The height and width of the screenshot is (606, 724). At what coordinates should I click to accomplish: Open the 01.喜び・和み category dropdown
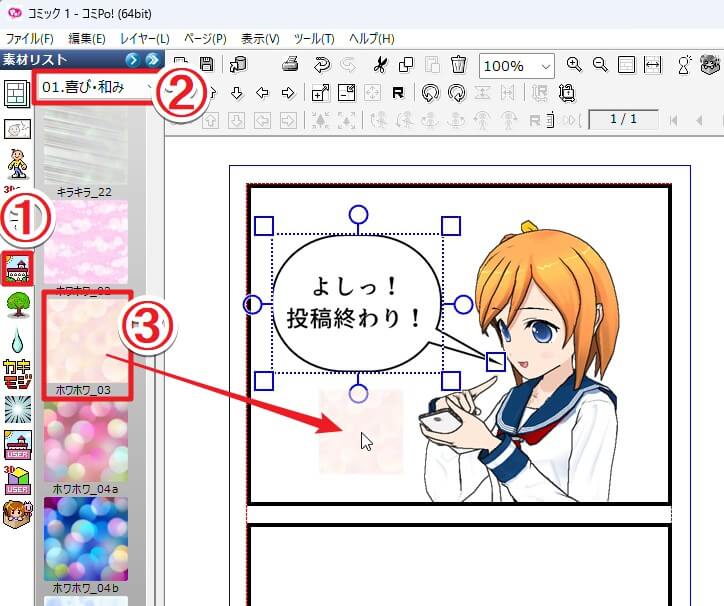[96, 86]
